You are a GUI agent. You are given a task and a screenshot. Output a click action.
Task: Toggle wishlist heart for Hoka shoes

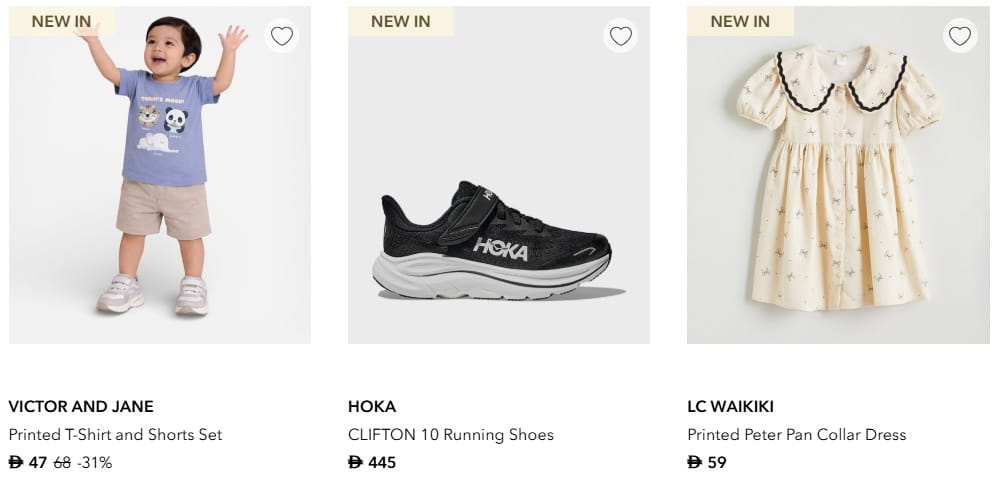(x=620, y=36)
